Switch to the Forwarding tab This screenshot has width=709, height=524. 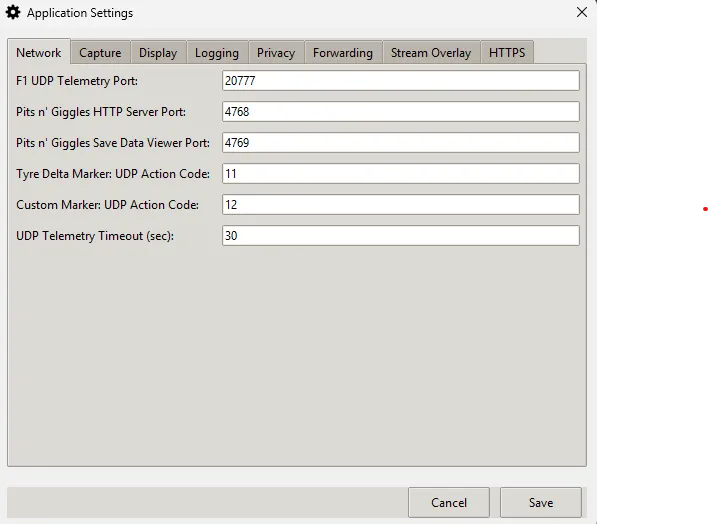point(343,53)
